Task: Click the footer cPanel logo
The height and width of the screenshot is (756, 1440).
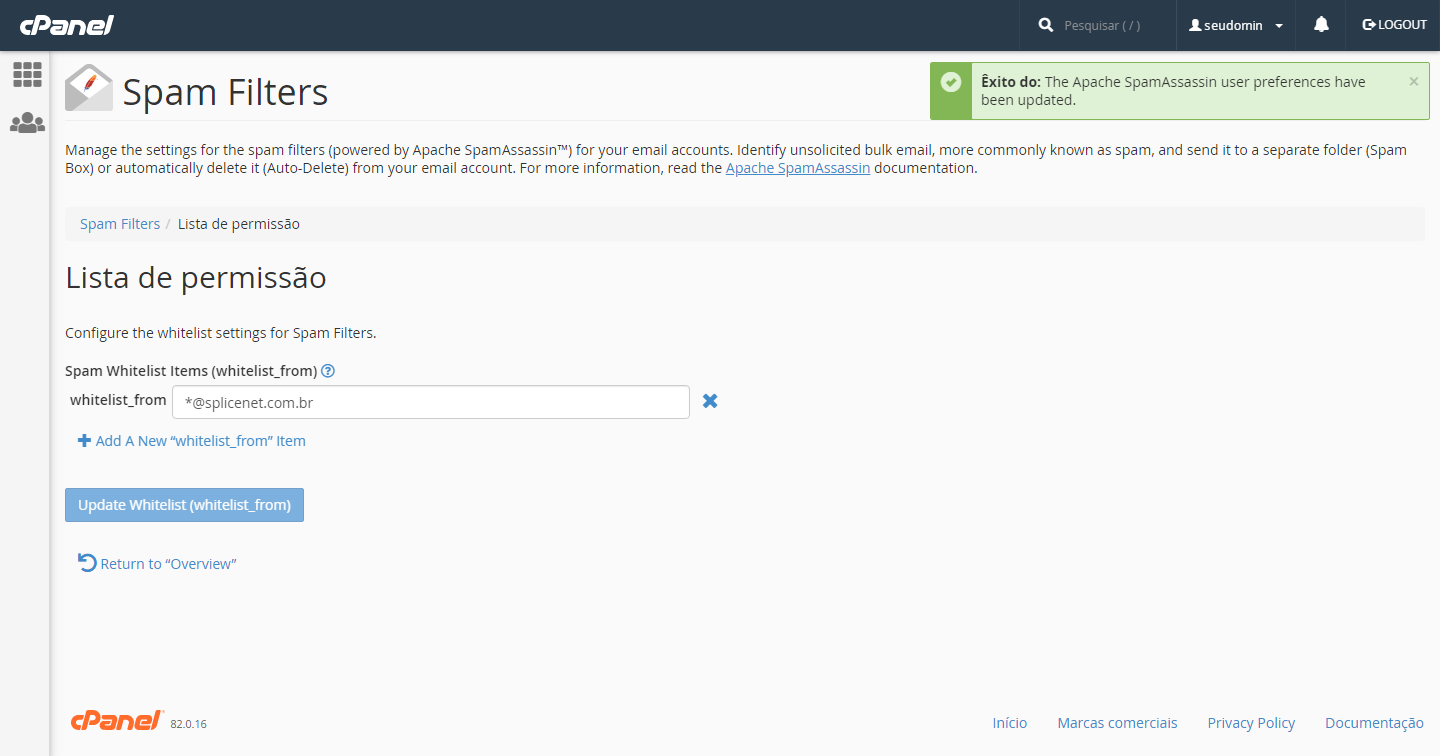Action: (117, 720)
